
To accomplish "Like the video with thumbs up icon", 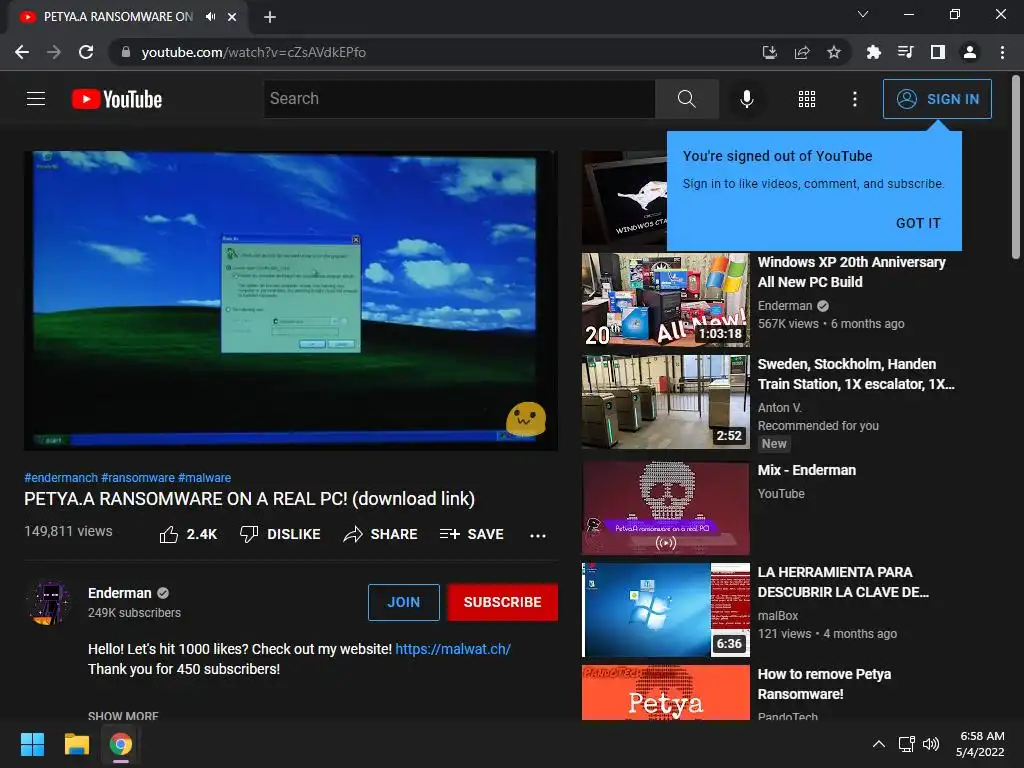I will [x=168, y=534].
